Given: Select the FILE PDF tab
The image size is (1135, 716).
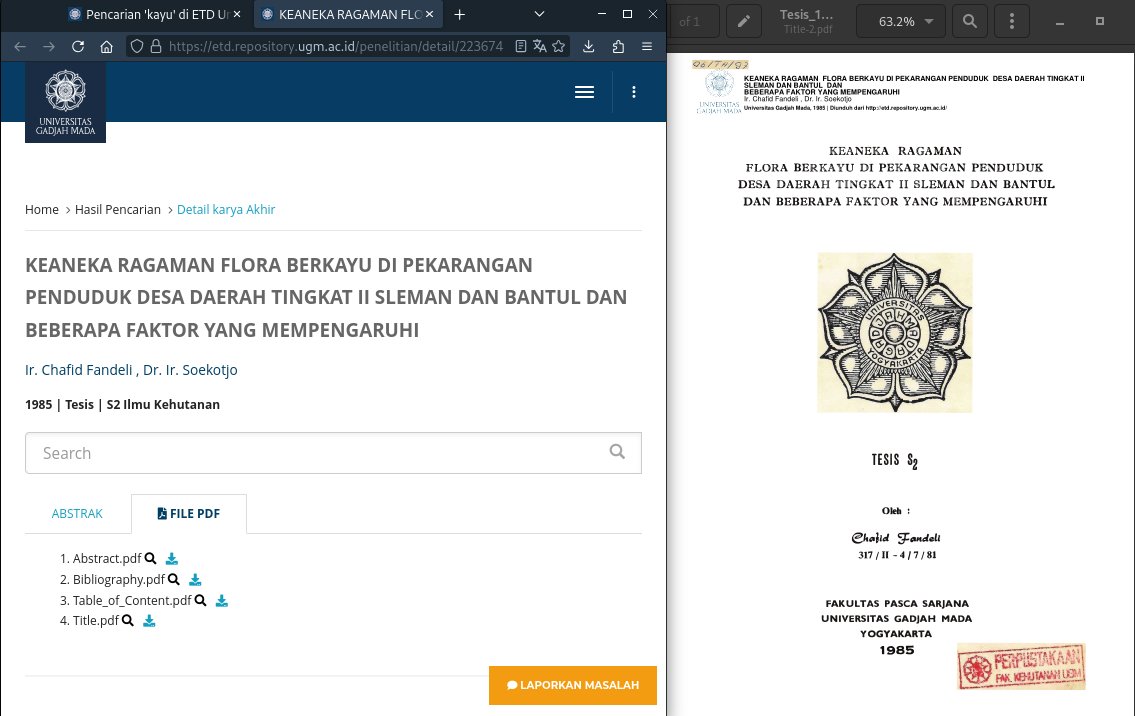Looking at the screenshot, I should [x=189, y=513].
